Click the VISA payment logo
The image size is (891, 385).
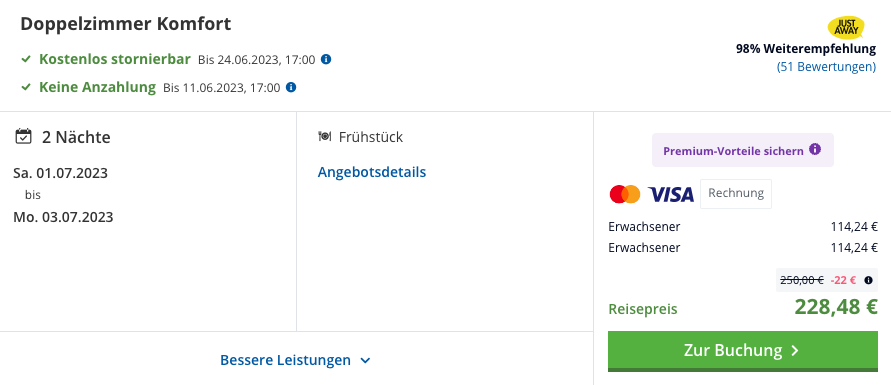671,194
